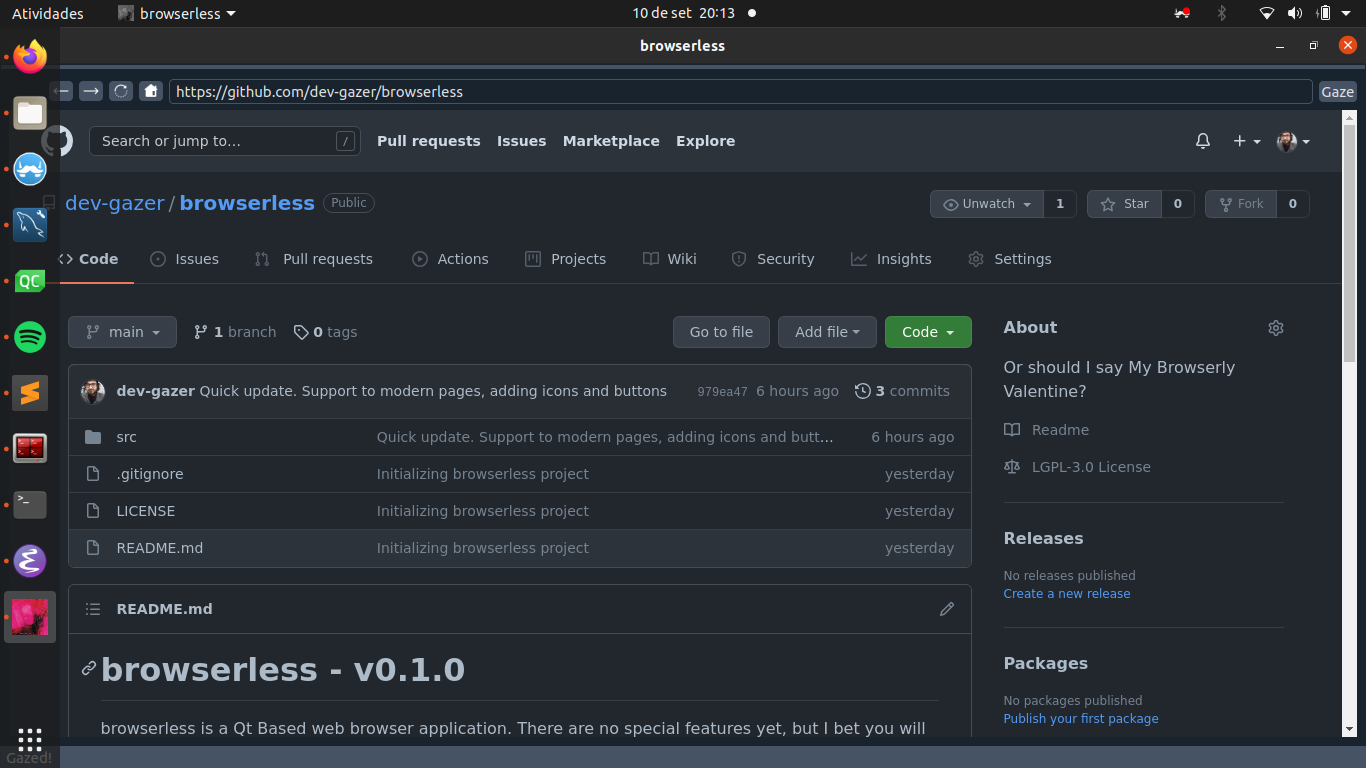Switch to the Wiki tab
Image resolution: width=1366 pixels, height=768 pixels.
[x=669, y=259]
